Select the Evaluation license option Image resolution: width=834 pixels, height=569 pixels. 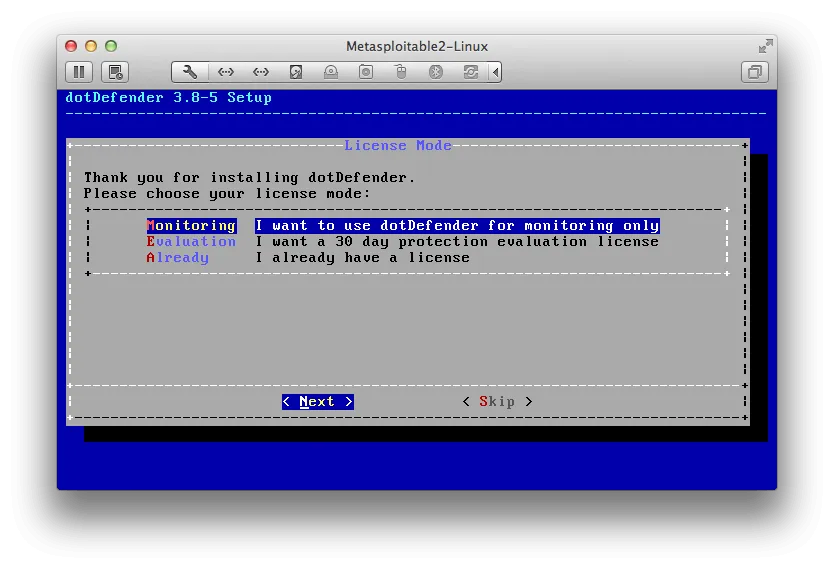coord(191,242)
